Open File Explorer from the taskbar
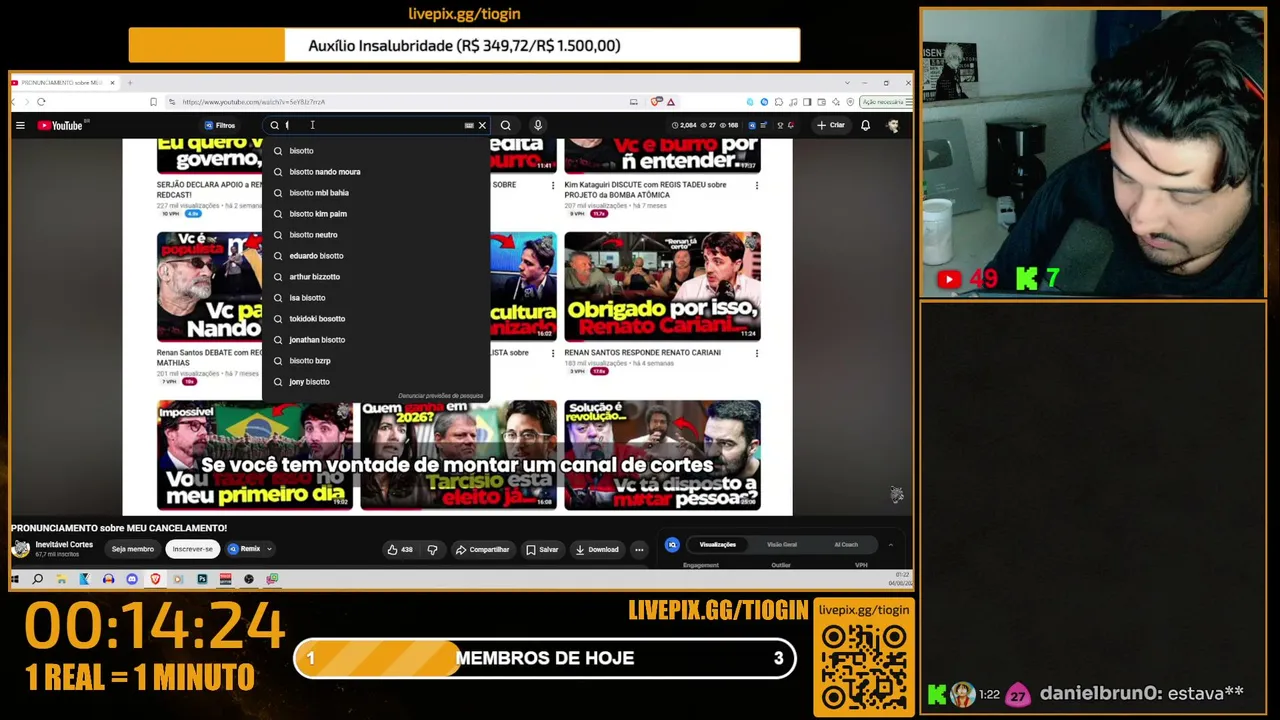 pos(61,579)
